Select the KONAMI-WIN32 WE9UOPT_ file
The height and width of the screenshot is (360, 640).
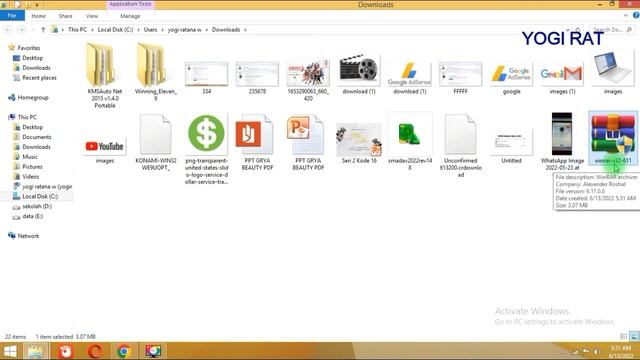tap(156, 142)
